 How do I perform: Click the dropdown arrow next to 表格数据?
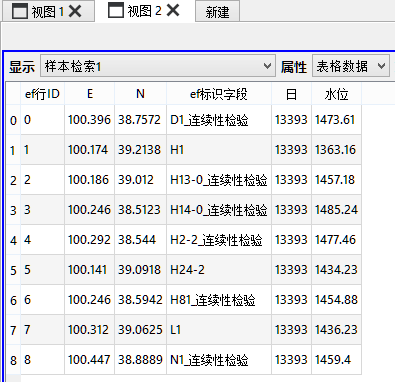coord(382,66)
